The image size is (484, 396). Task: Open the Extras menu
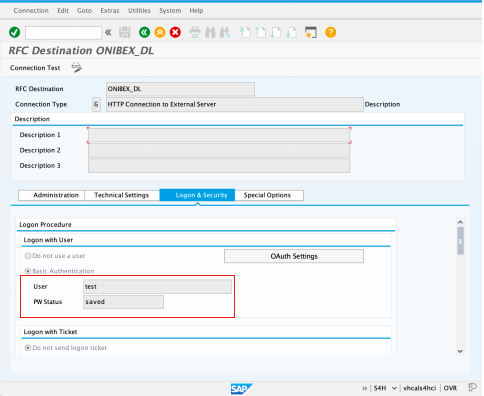(x=110, y=11)
